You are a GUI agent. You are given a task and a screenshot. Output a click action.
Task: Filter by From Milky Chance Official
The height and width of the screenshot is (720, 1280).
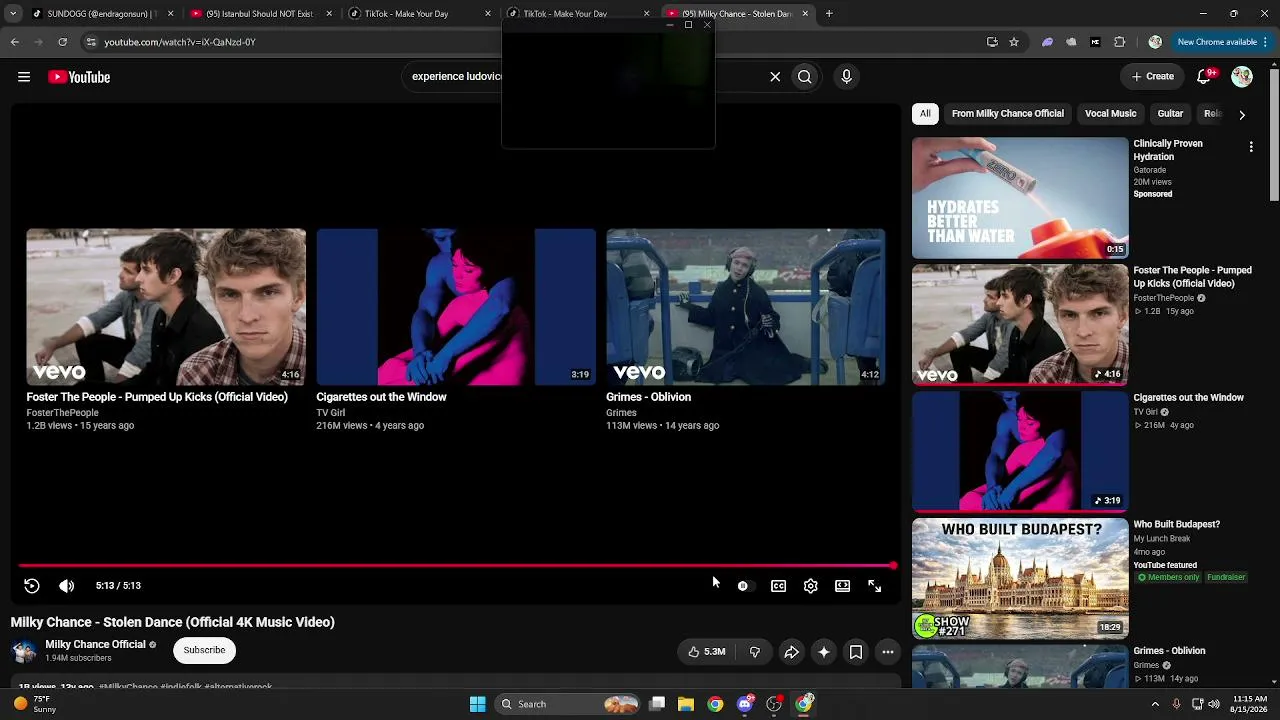(x=1007, y=114)
